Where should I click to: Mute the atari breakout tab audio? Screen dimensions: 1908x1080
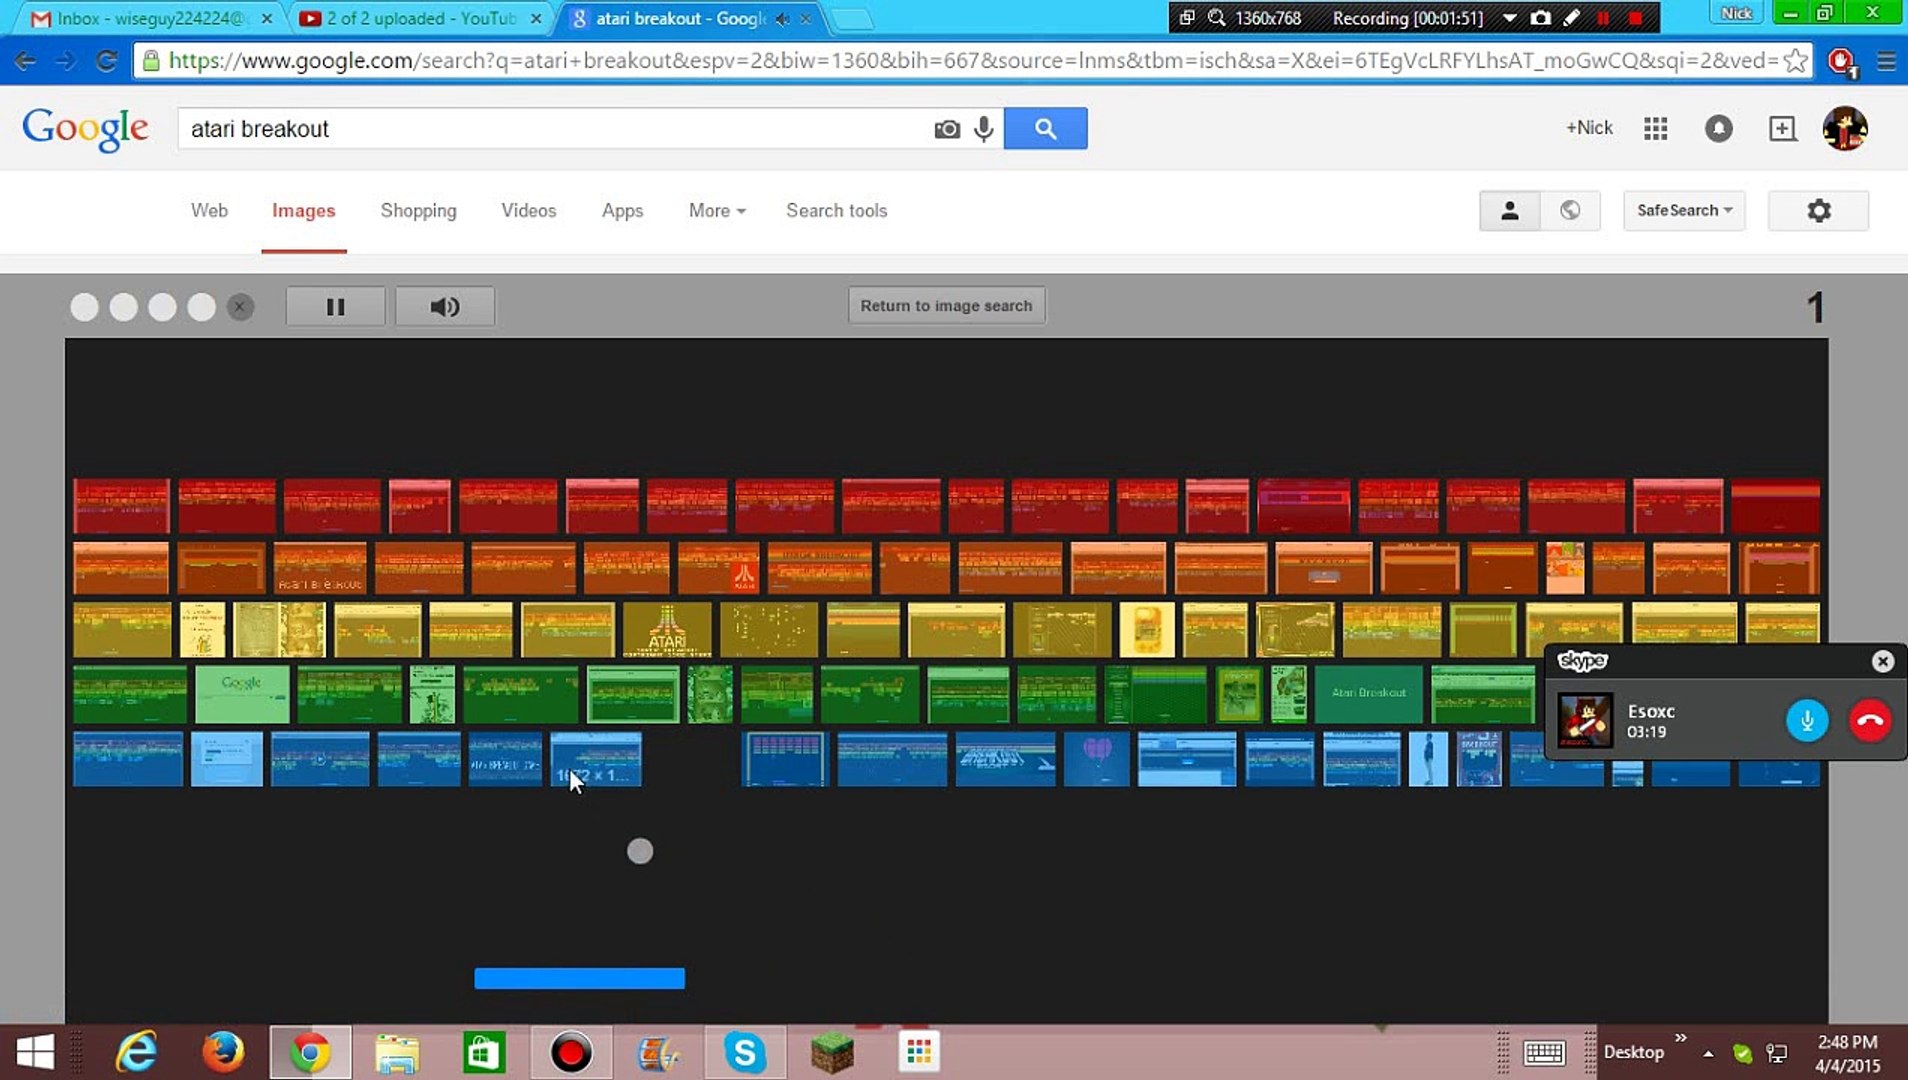point(782,19)
